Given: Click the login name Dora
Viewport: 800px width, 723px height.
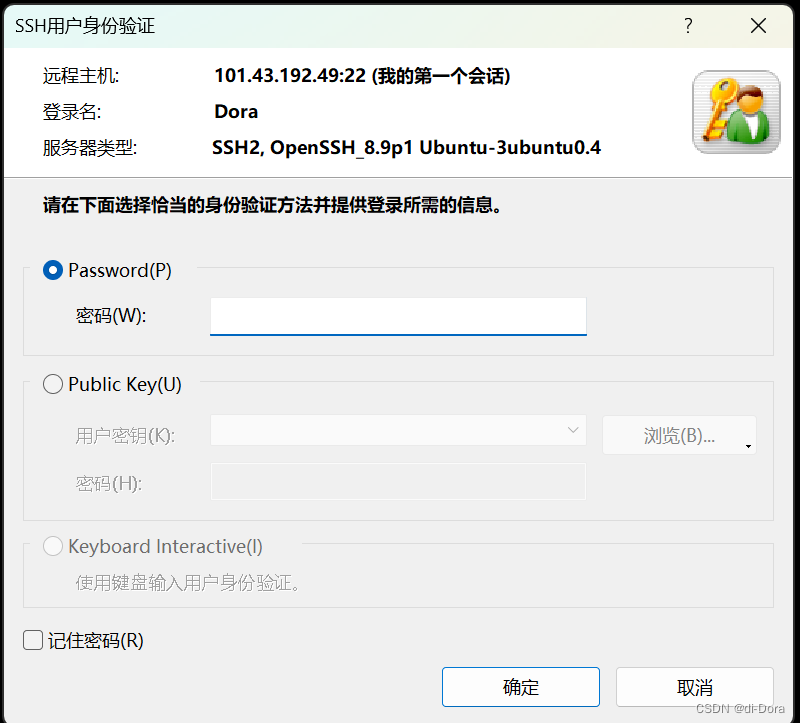Looking at the screenshot, I should [236, 111].
